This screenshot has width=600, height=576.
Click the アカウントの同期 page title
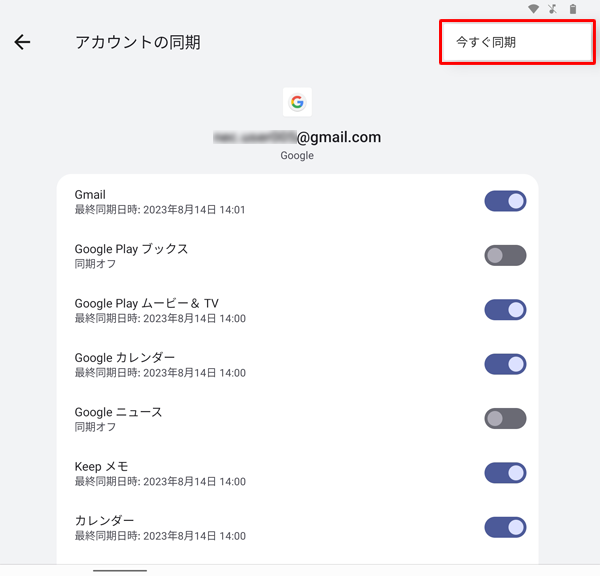(138, 42)
